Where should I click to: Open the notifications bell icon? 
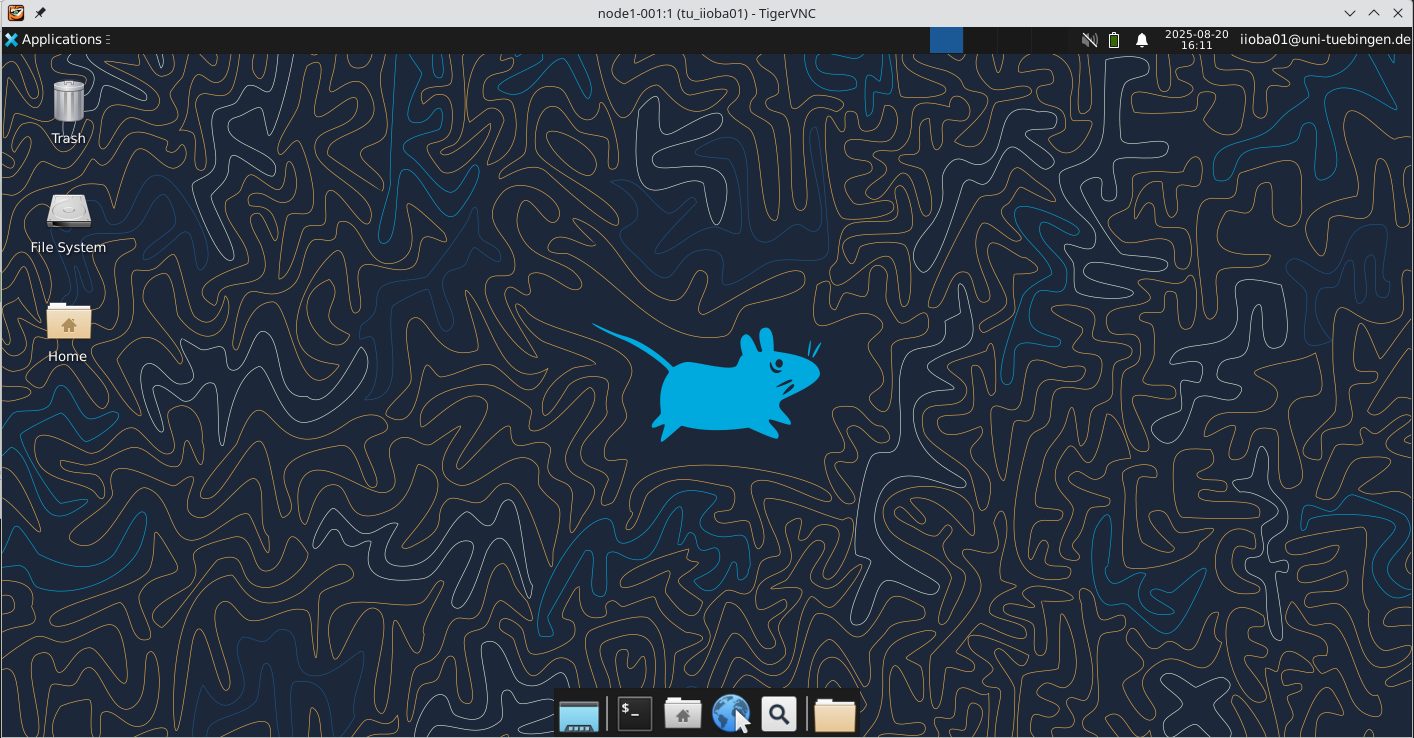[1142, 40]
